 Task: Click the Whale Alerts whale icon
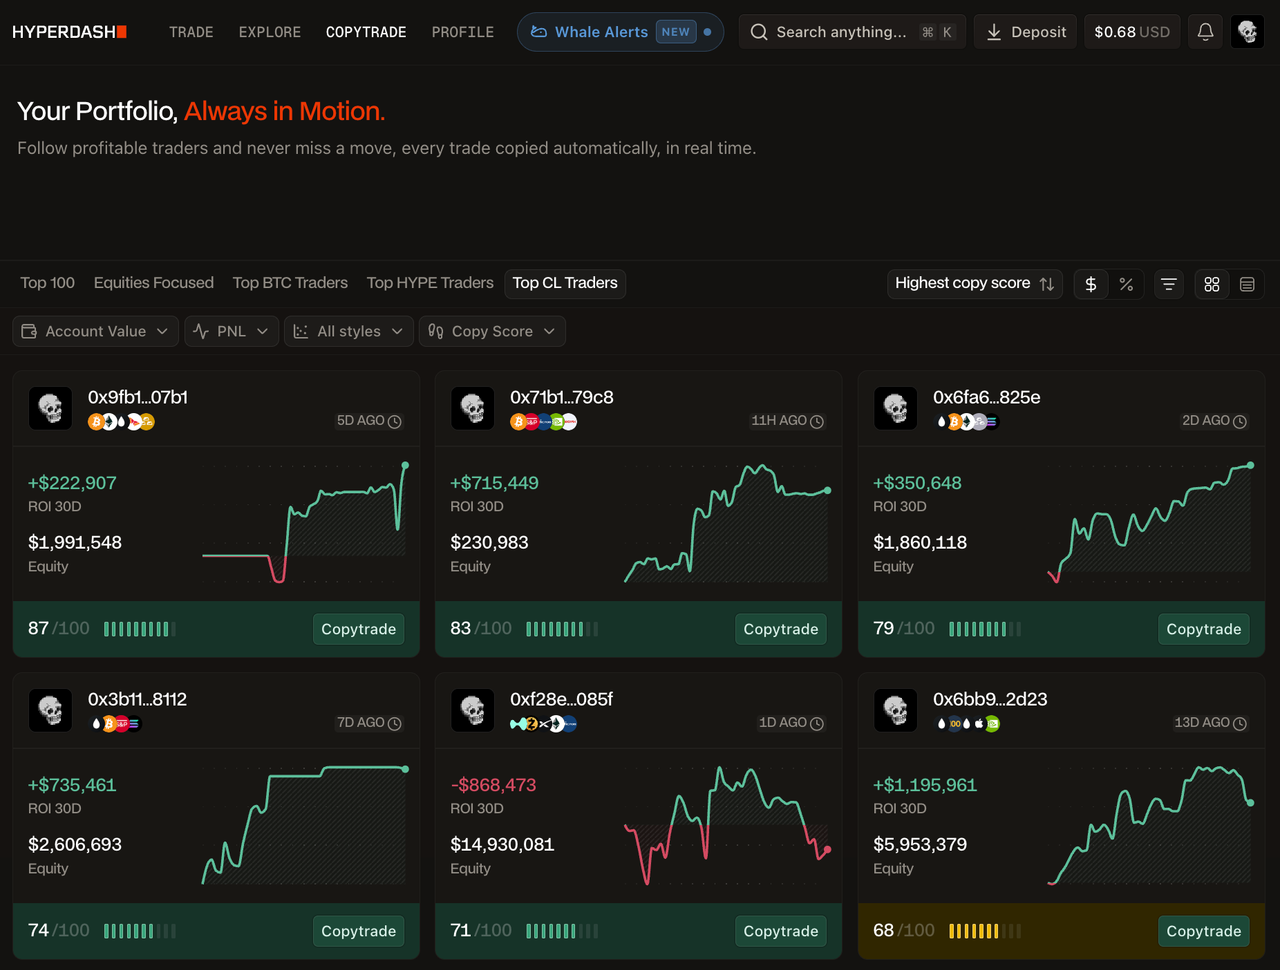[538, 32]
